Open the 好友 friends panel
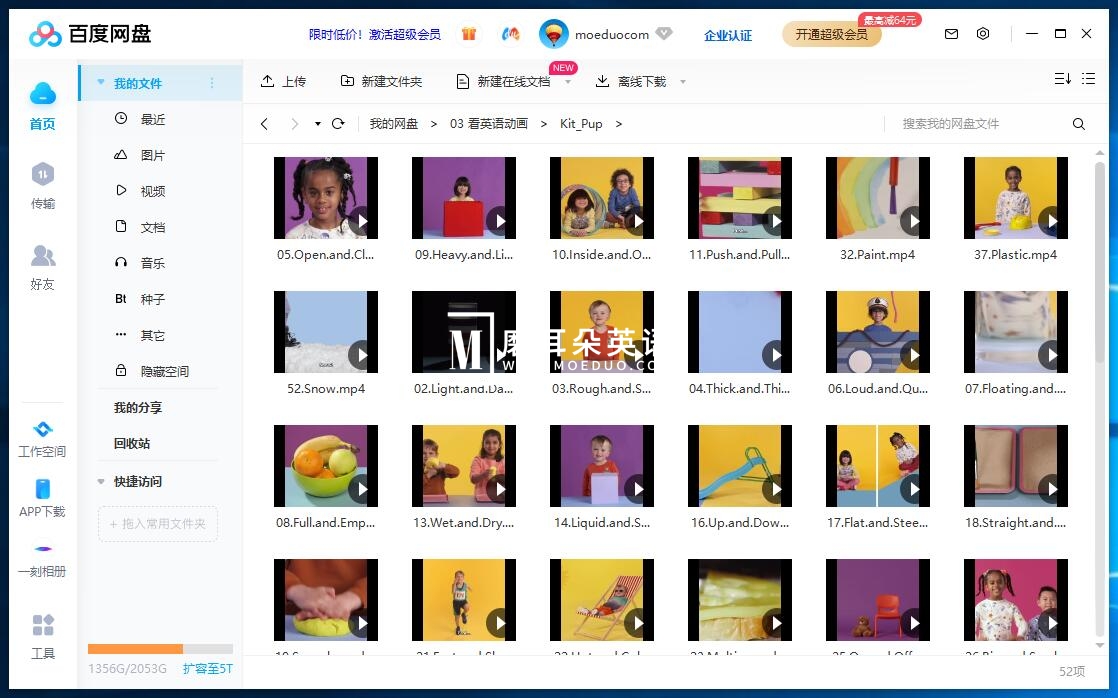This screenshot has width=1118, height=698. [x=42, y=268]
